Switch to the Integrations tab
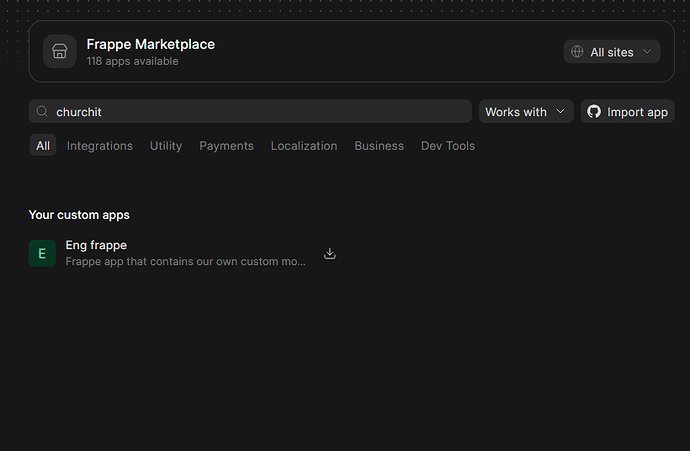 99,146
